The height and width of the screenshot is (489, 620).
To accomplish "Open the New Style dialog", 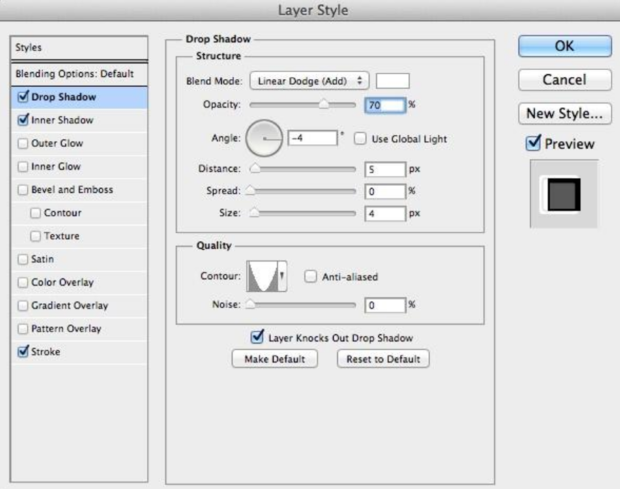I will (565, 114).
